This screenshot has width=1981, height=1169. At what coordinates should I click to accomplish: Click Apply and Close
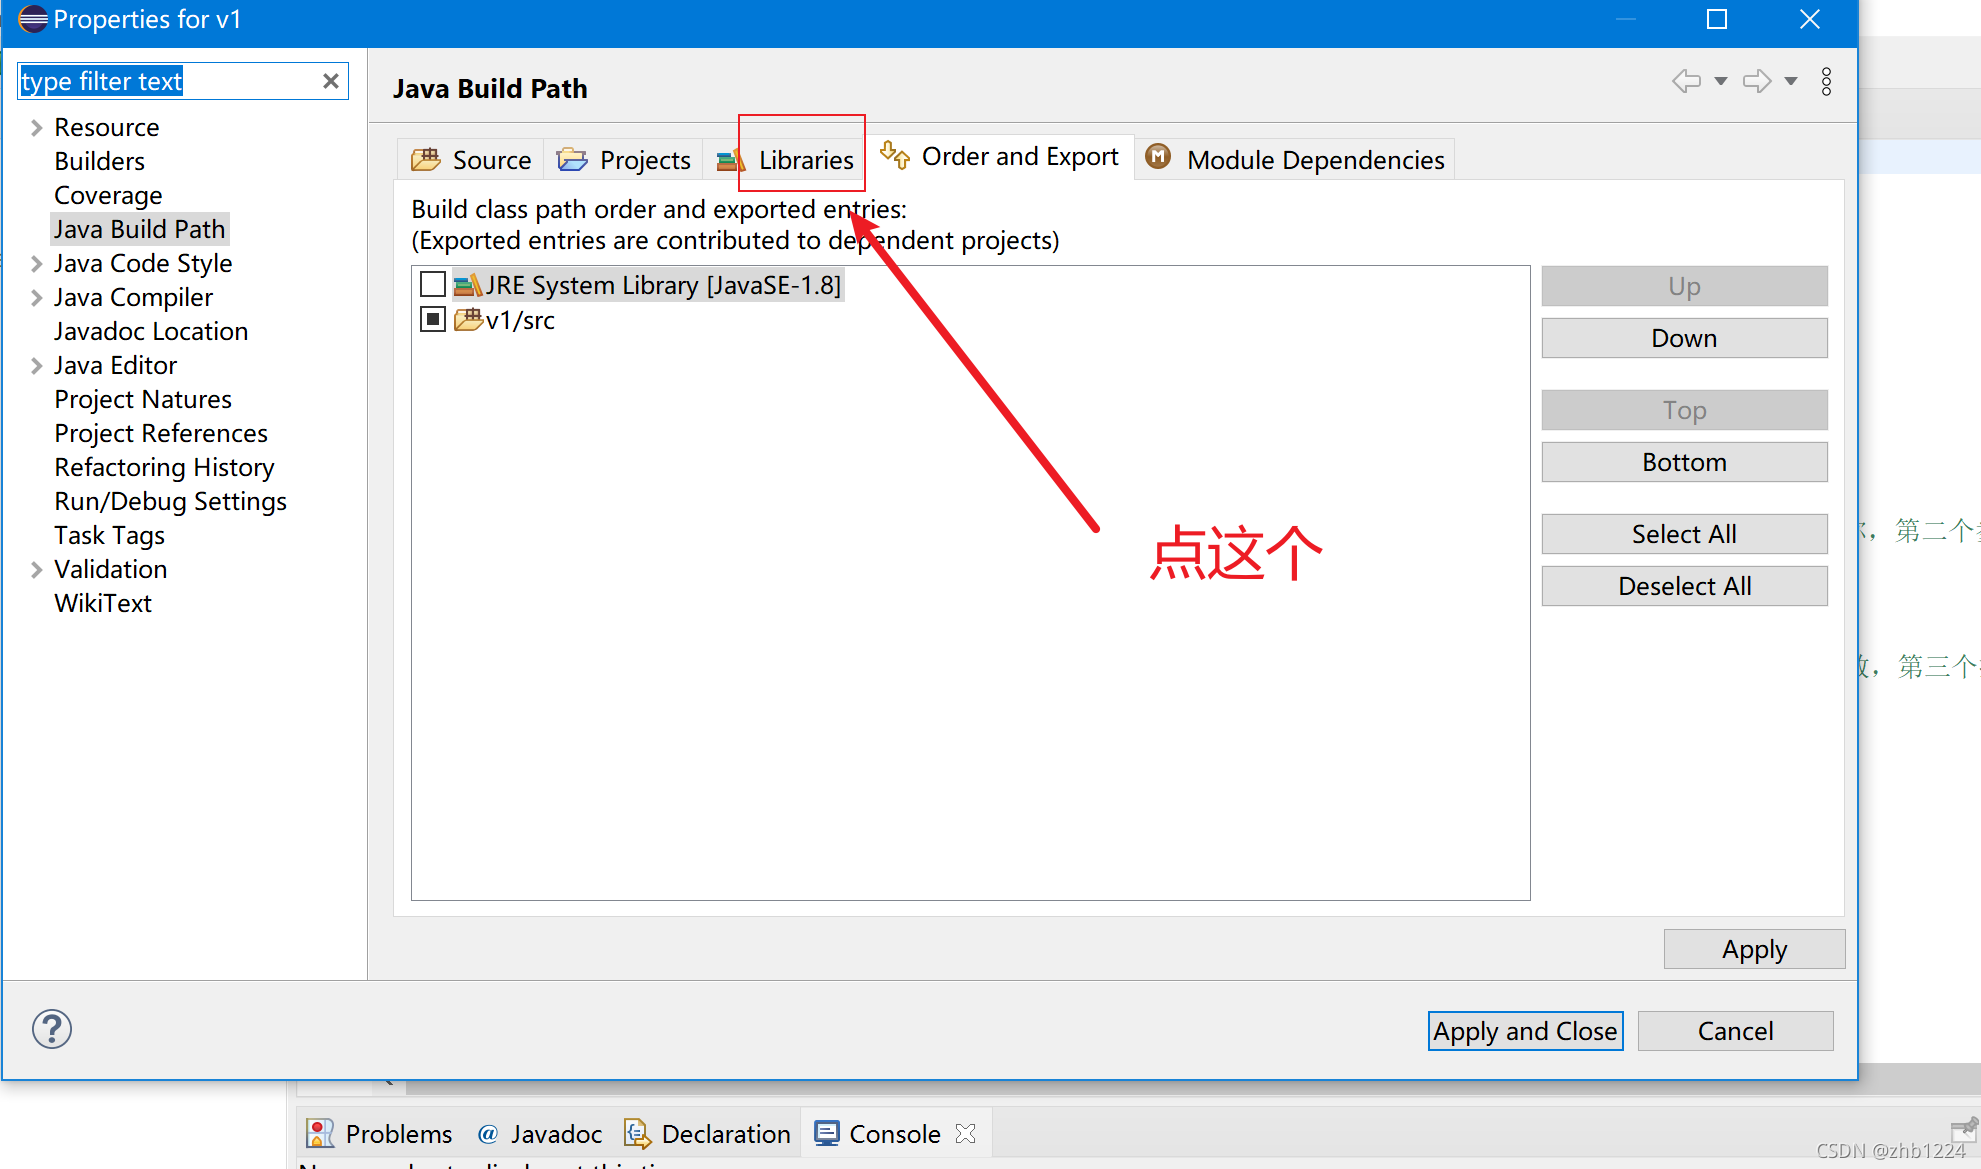tap(1524, 1030)
